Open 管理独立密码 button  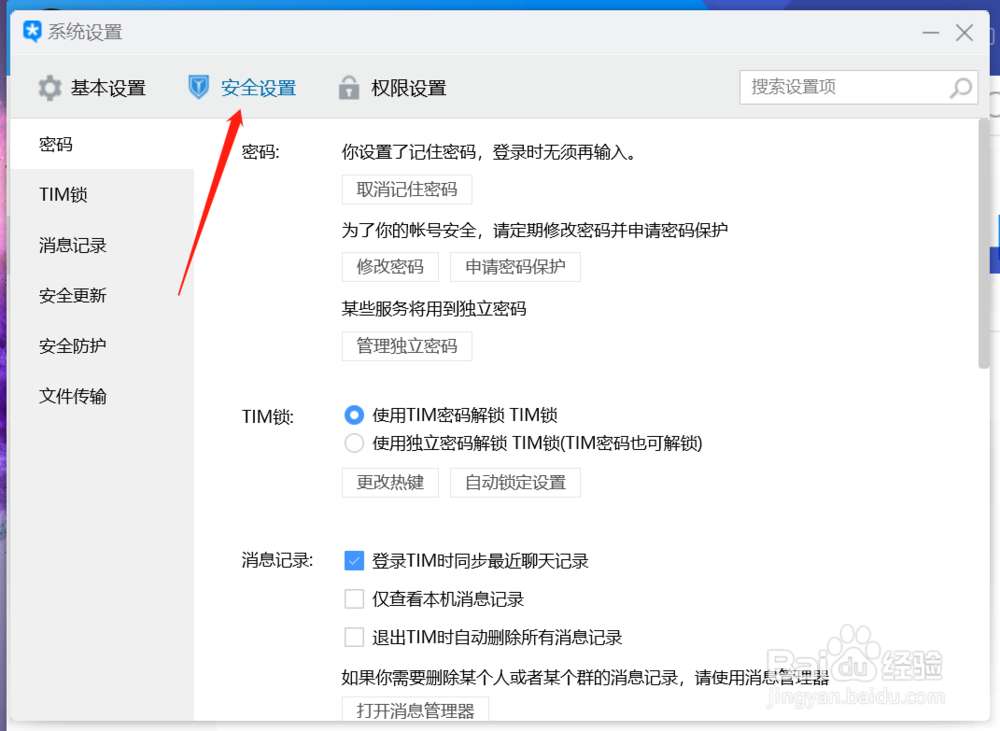407,346
